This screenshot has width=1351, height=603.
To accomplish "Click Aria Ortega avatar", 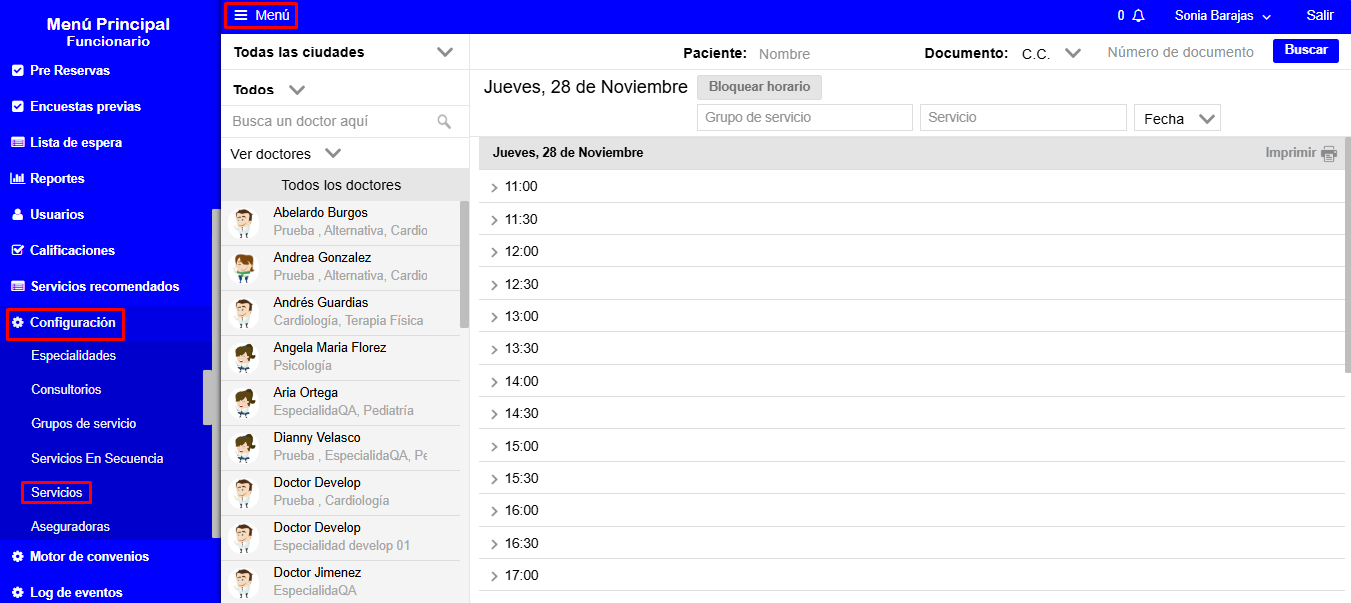I will 243,403.
